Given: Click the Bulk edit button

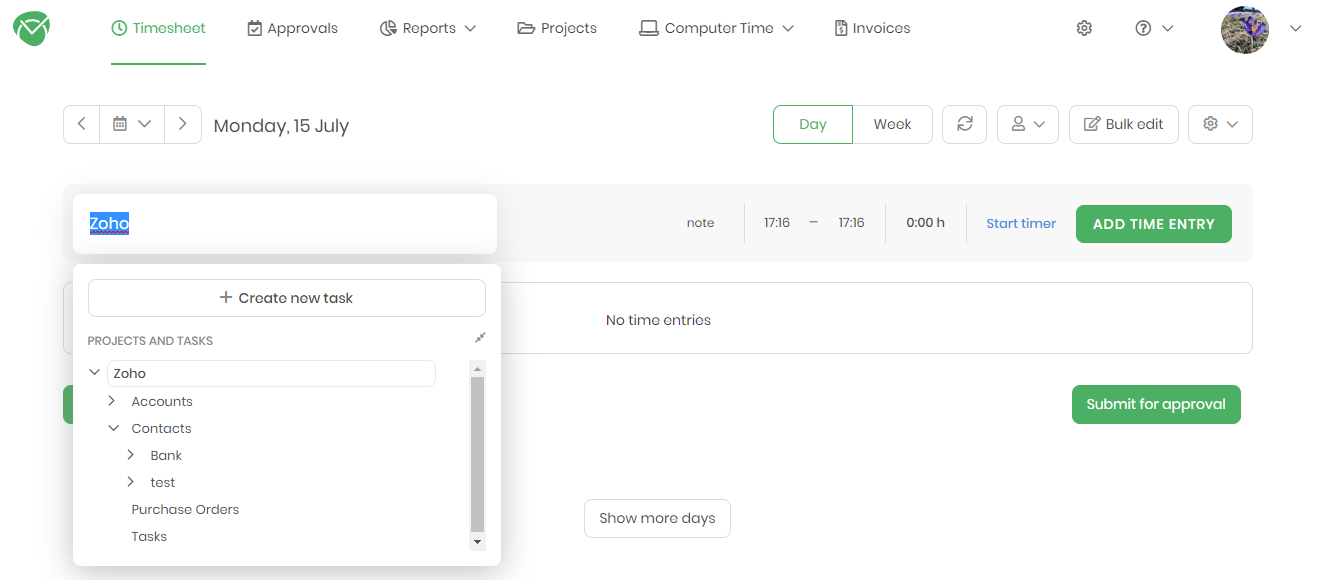Looking at the screenshot, I should 1124,124.
